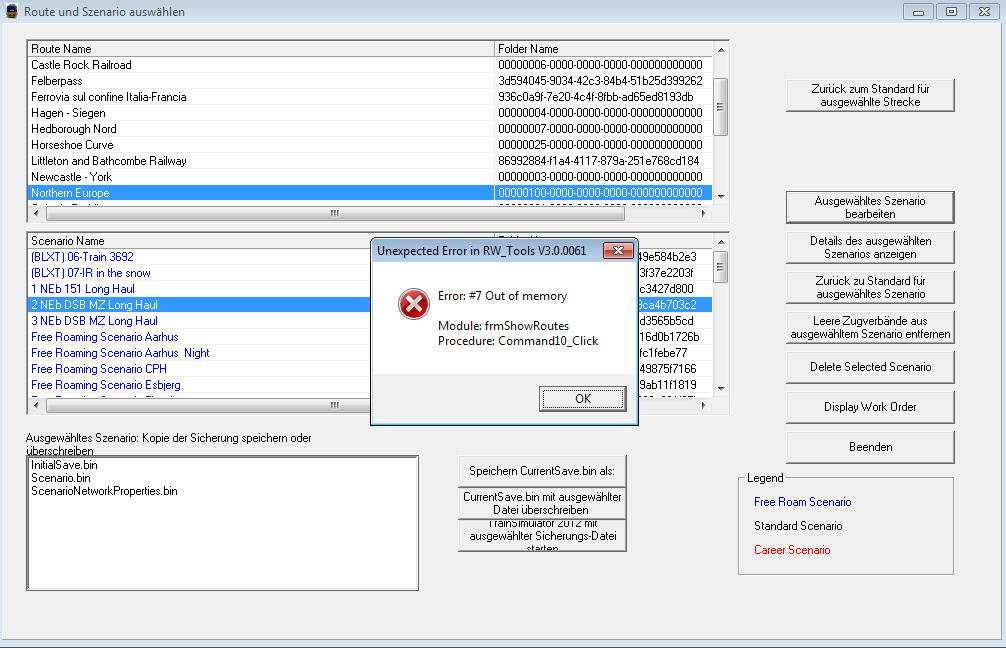1006x648 pixels.
Task: Select Free Roaming Scenario CPH
Action: pyautogui.click(x=199, y=369)
